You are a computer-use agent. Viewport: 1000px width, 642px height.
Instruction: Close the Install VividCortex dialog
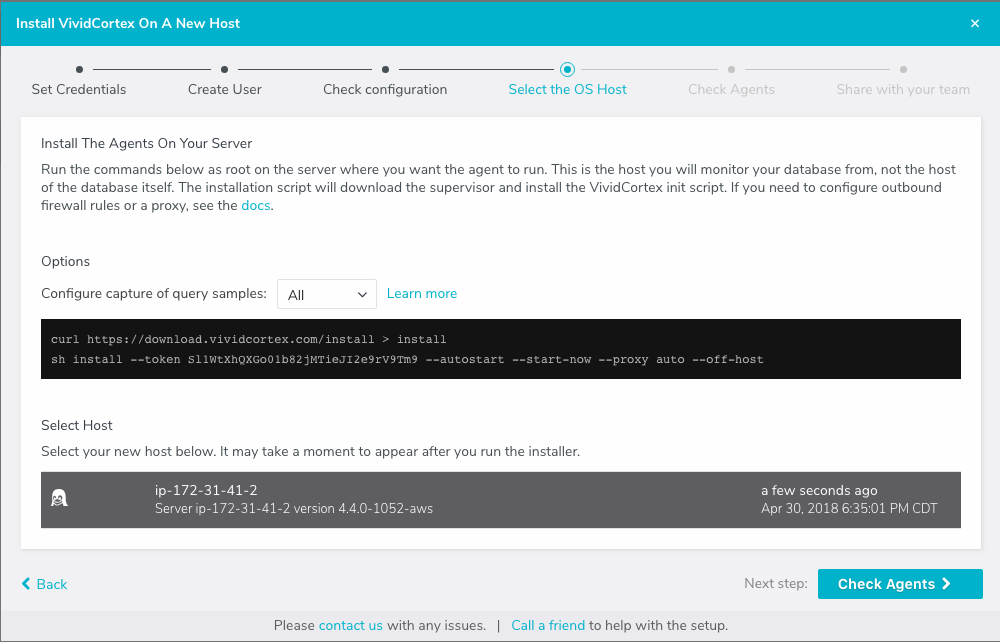click(x=974, y=24)
